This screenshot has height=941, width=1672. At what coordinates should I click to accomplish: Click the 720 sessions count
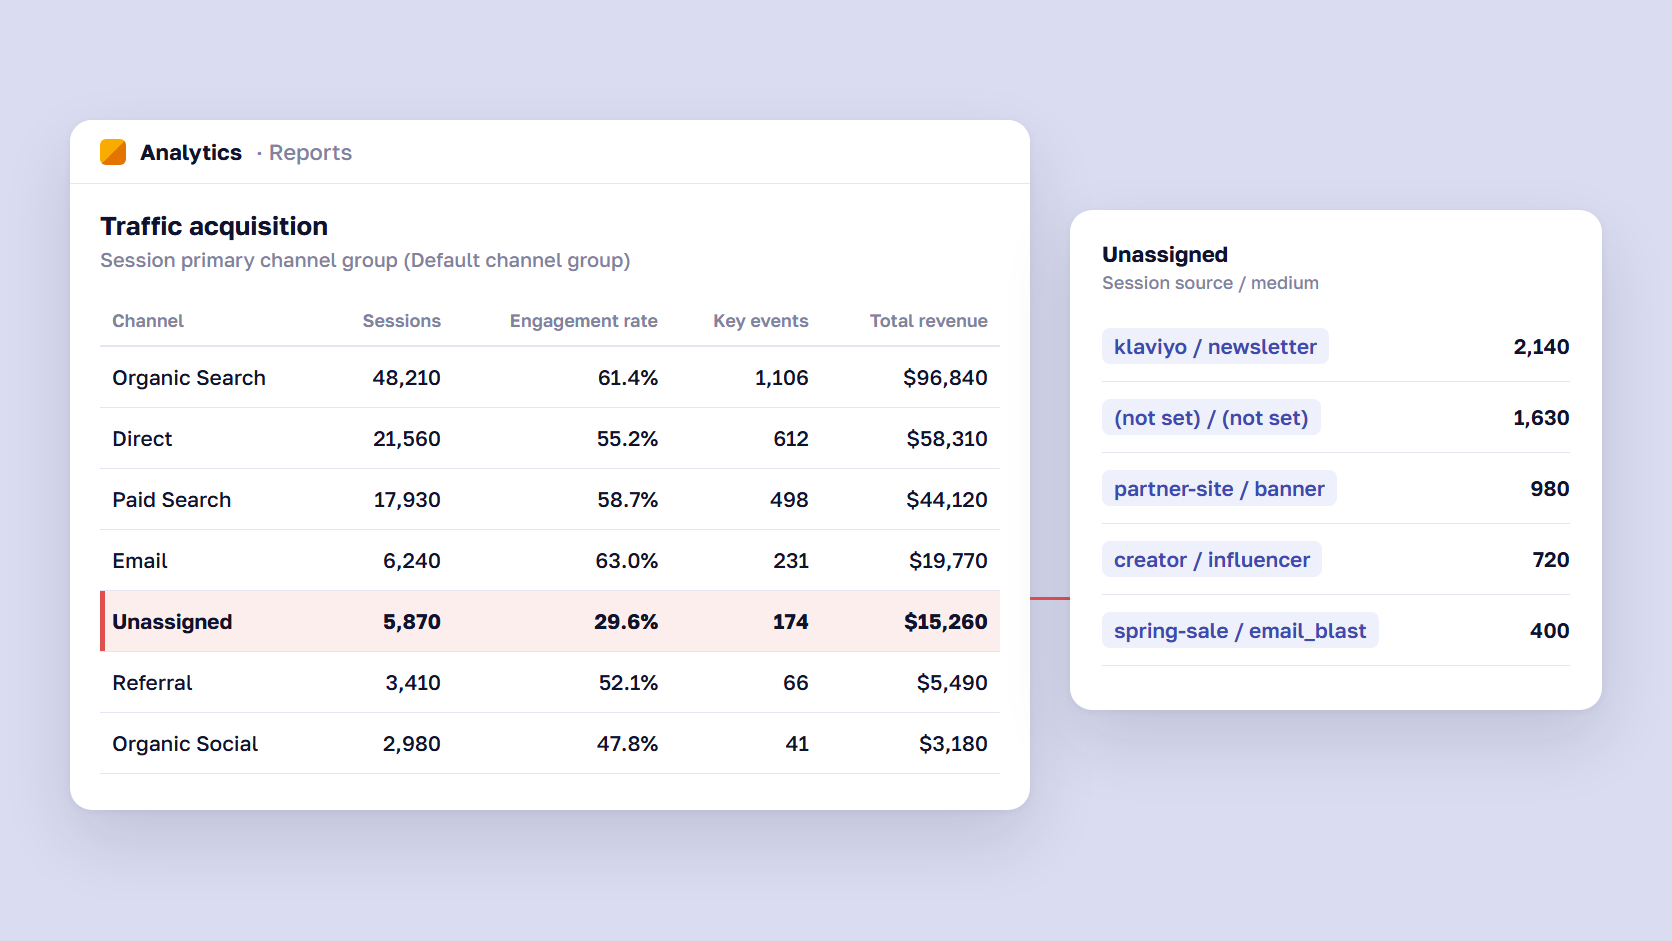(x=1551, y=560)
